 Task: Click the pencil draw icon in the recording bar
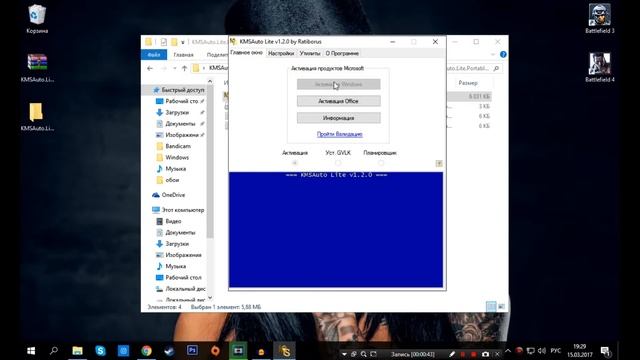coord(452,354)
